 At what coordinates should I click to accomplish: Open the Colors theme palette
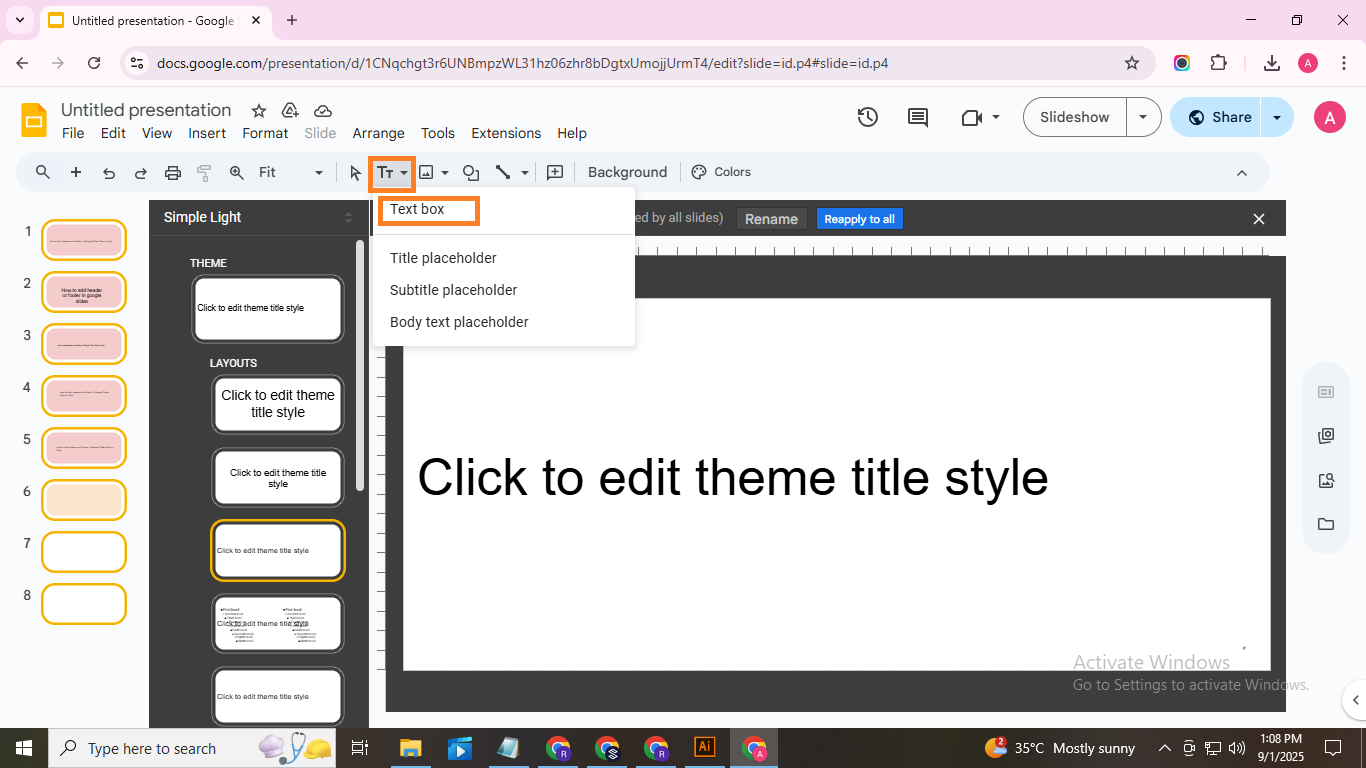point(721,172)
